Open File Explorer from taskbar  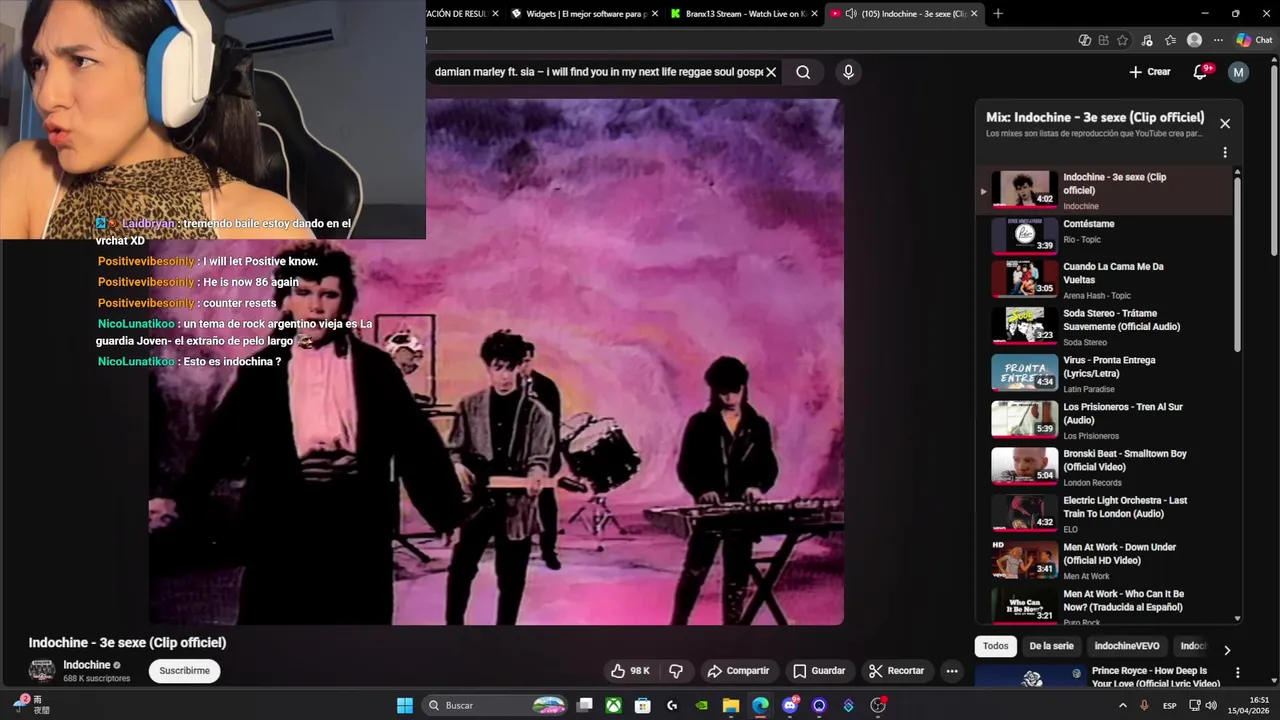[x=731, y=705]
